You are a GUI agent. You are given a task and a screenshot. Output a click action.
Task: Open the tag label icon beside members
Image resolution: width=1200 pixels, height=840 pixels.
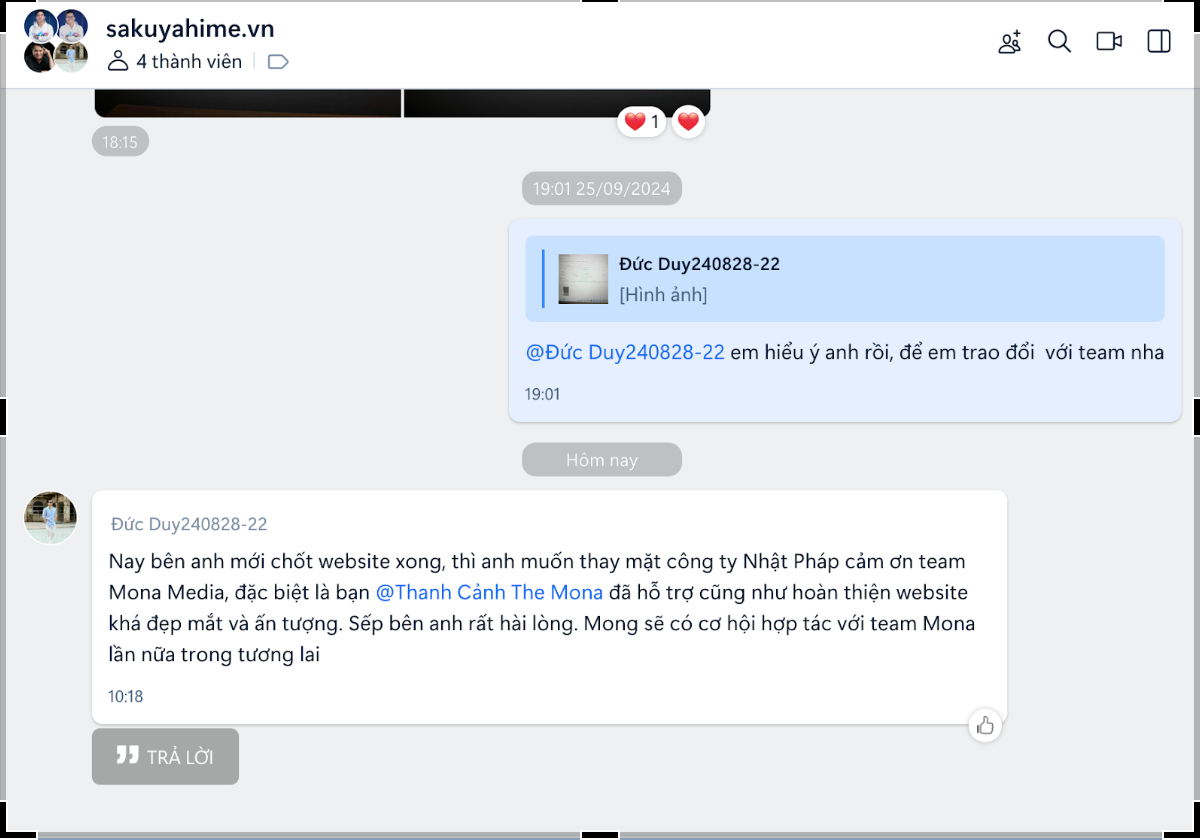278,62
